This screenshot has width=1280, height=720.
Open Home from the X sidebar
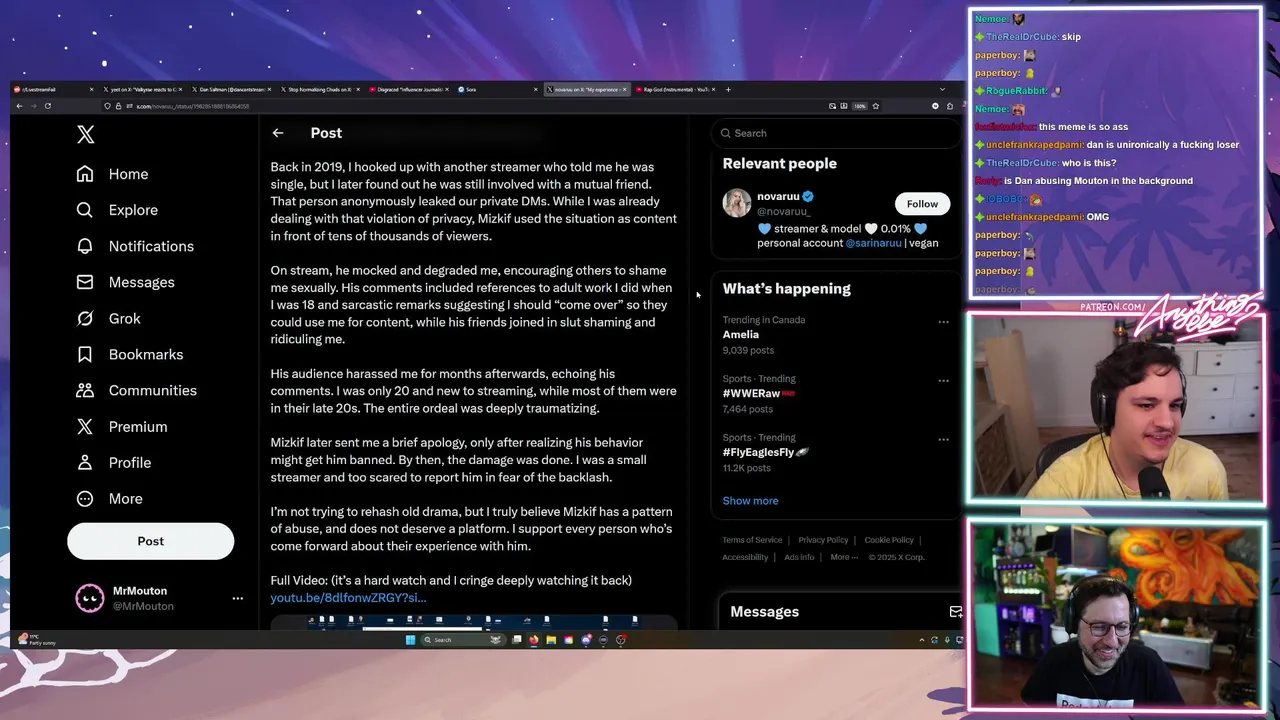(113, 174)
